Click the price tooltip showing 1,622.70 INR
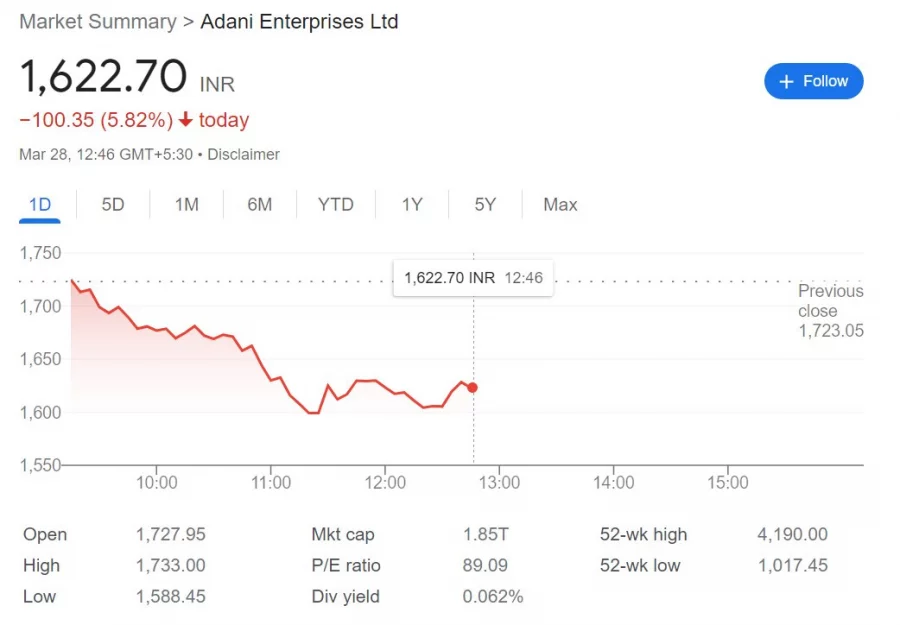This screenshot has height=625, width=900. coord(472,278)
